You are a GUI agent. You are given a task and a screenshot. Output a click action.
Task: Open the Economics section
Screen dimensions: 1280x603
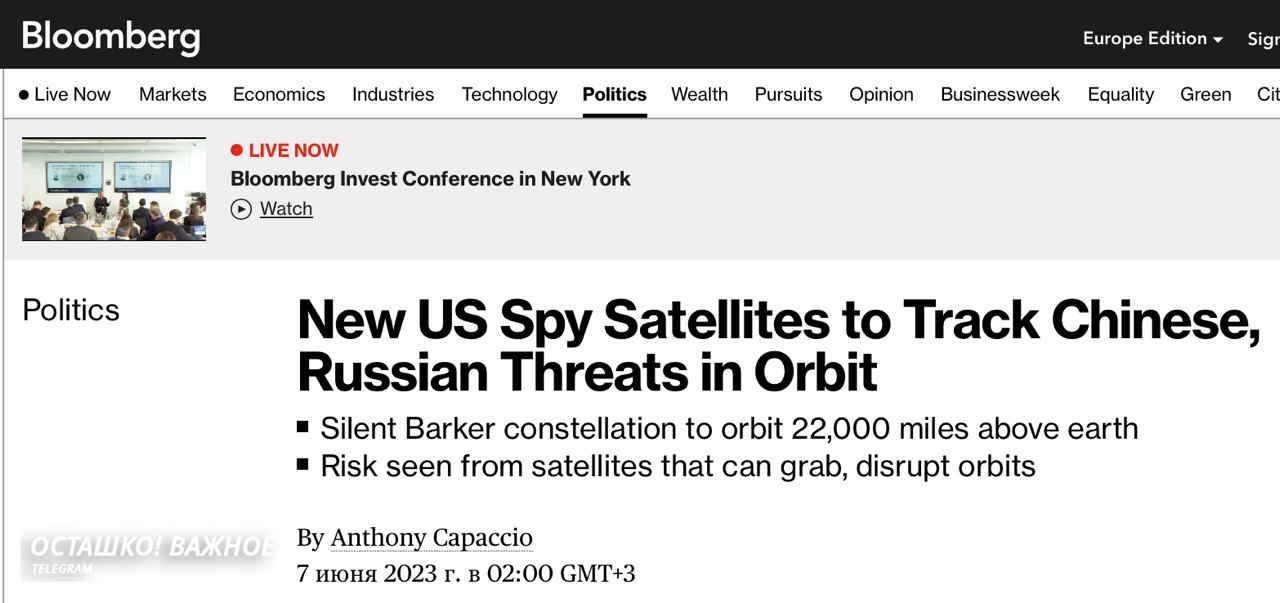tap(279, 94)
